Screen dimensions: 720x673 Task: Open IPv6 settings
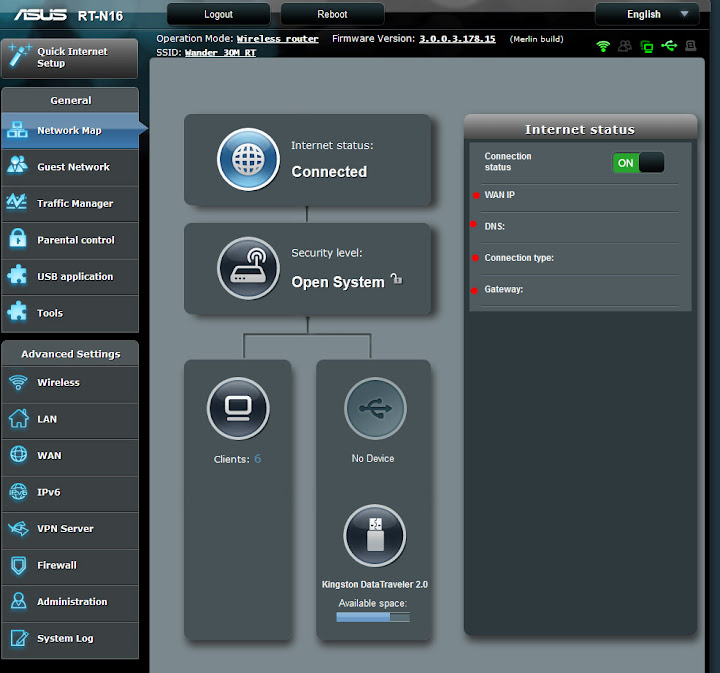[x=70, y=492]
